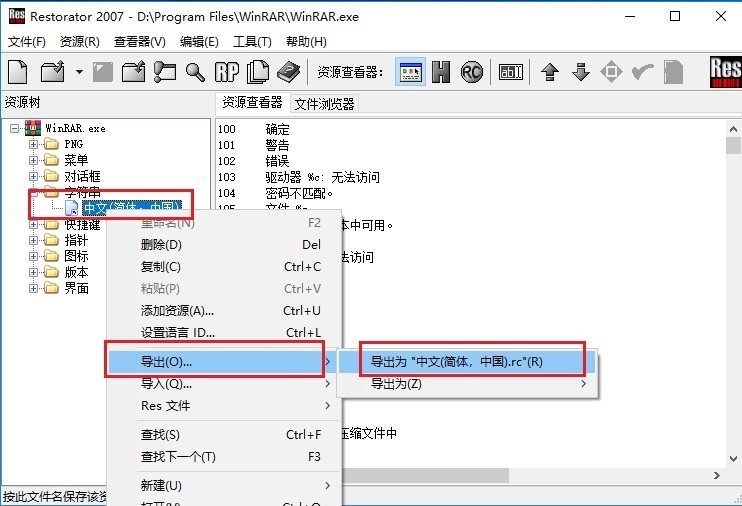Click the Restorator title bar app icon

[17, 16]
